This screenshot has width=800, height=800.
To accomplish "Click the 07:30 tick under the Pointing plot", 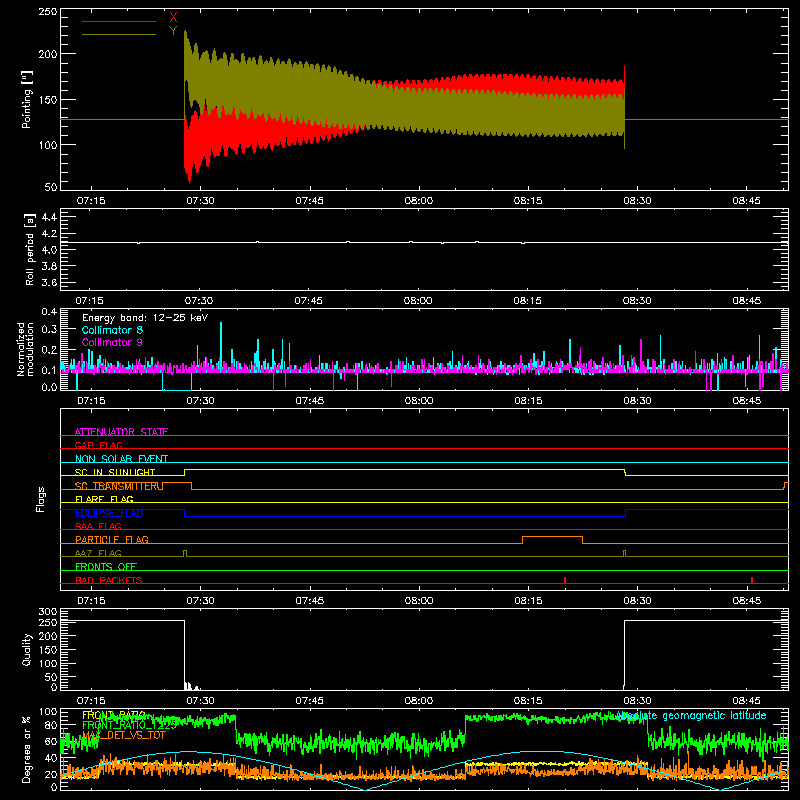I will [200, 201].
